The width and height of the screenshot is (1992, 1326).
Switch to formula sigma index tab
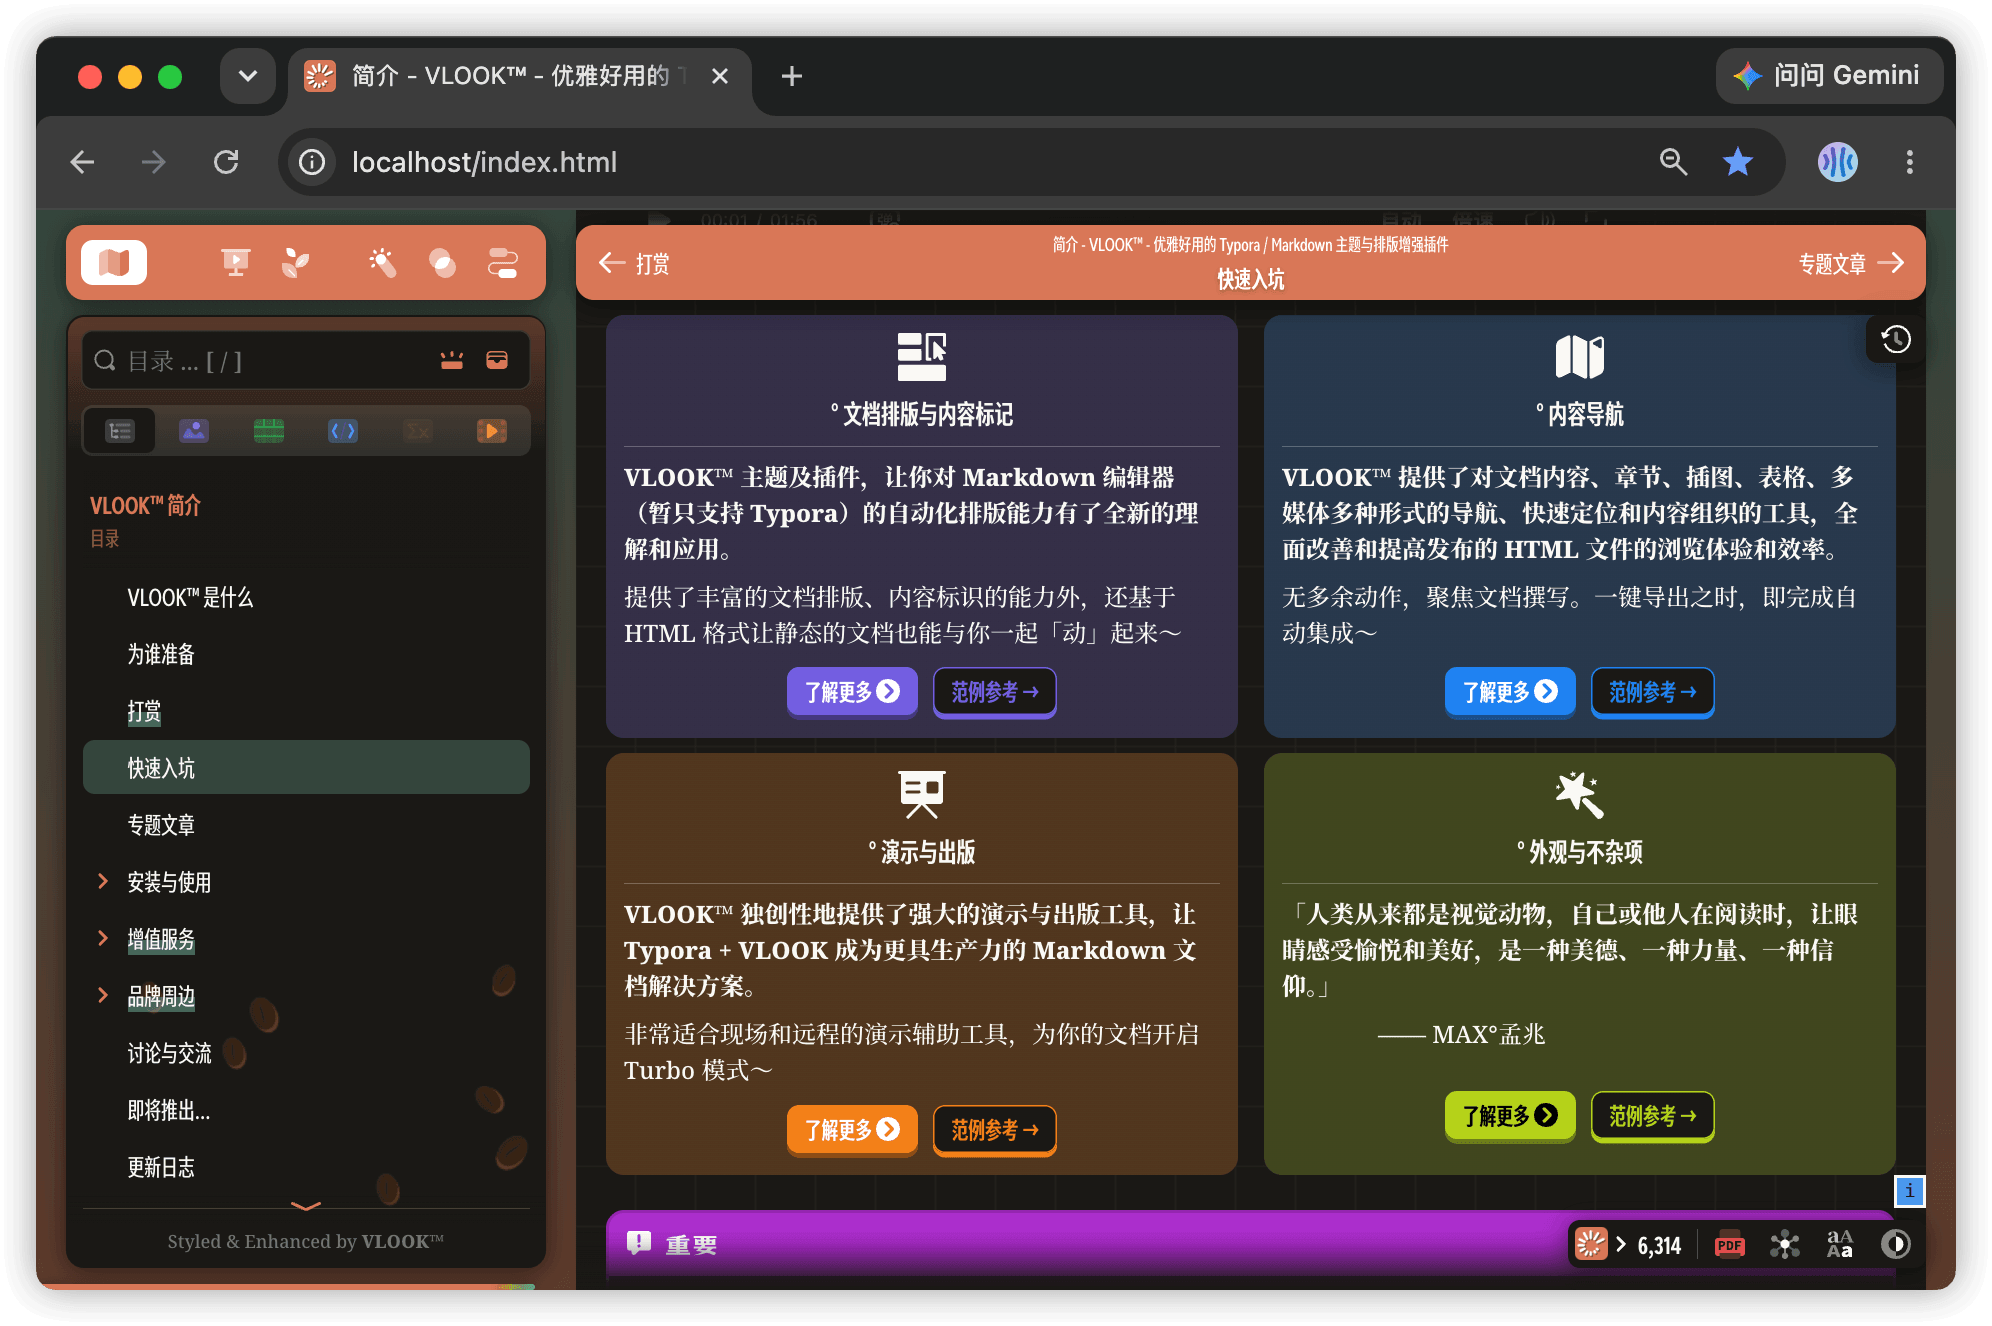point(418,431)
